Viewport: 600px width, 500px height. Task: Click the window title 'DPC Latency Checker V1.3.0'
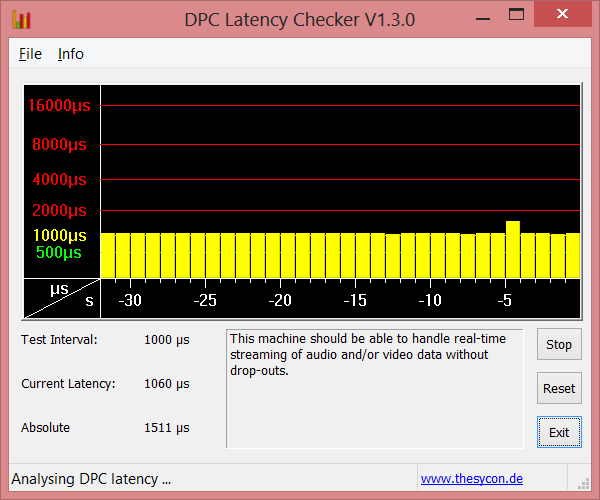(x=300, y=20)
